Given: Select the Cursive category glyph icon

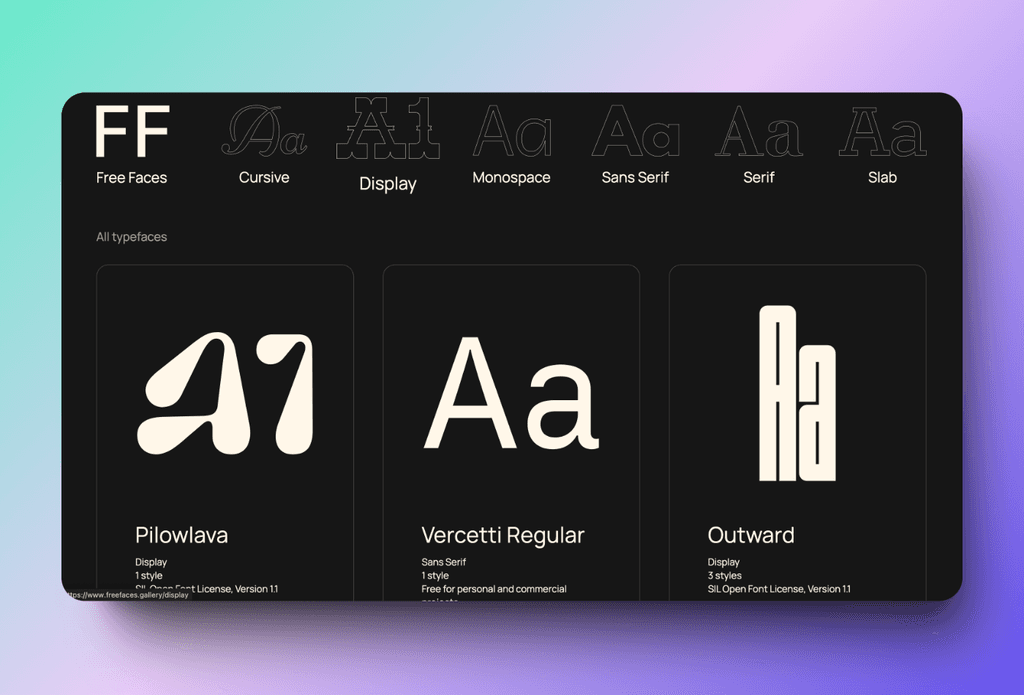Looking at the screenshot, I should [x=263, y=132].
